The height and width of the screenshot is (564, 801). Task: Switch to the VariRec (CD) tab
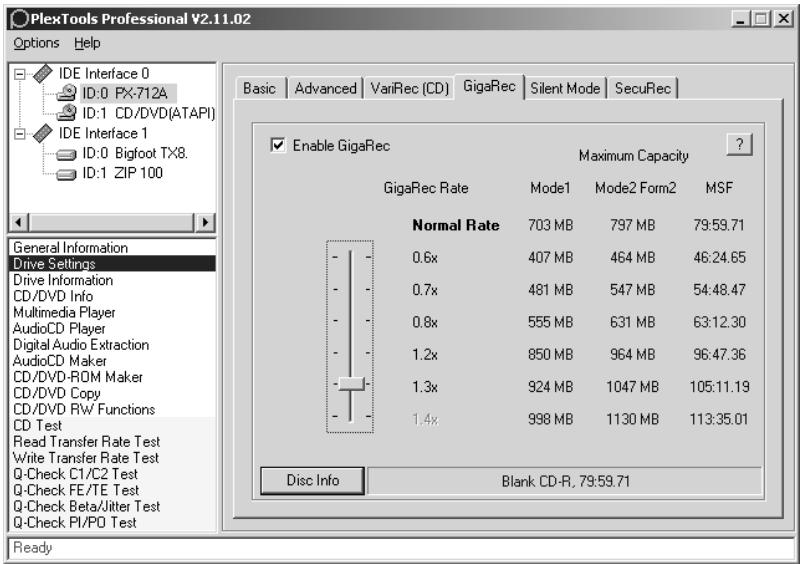(410, 88)
